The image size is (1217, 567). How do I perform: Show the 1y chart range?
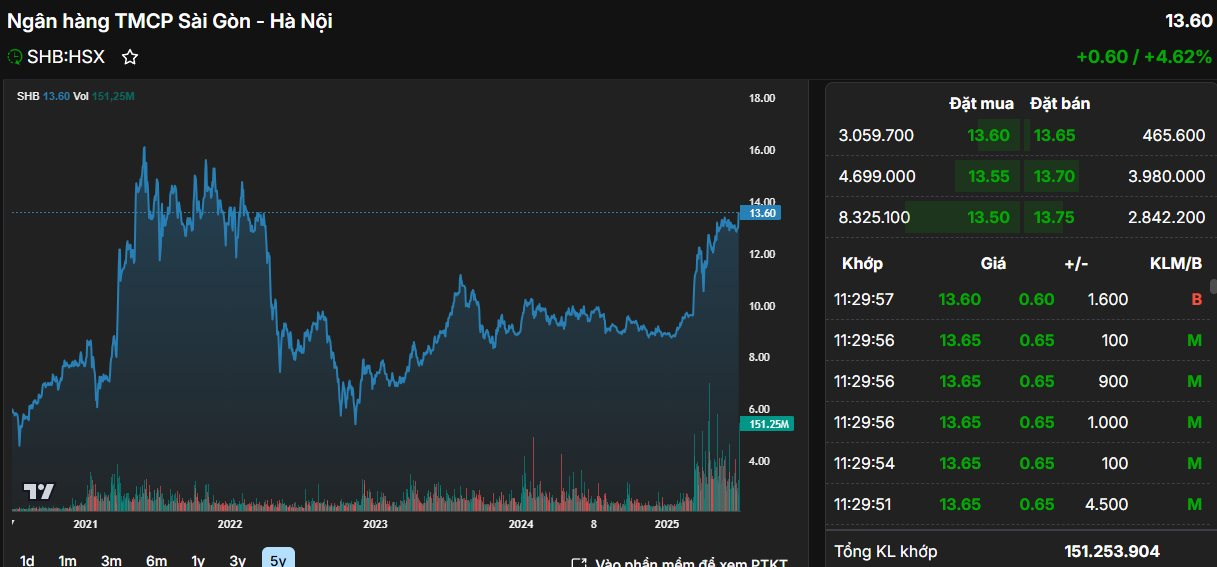pyautogui.click(x=198, y=561)
